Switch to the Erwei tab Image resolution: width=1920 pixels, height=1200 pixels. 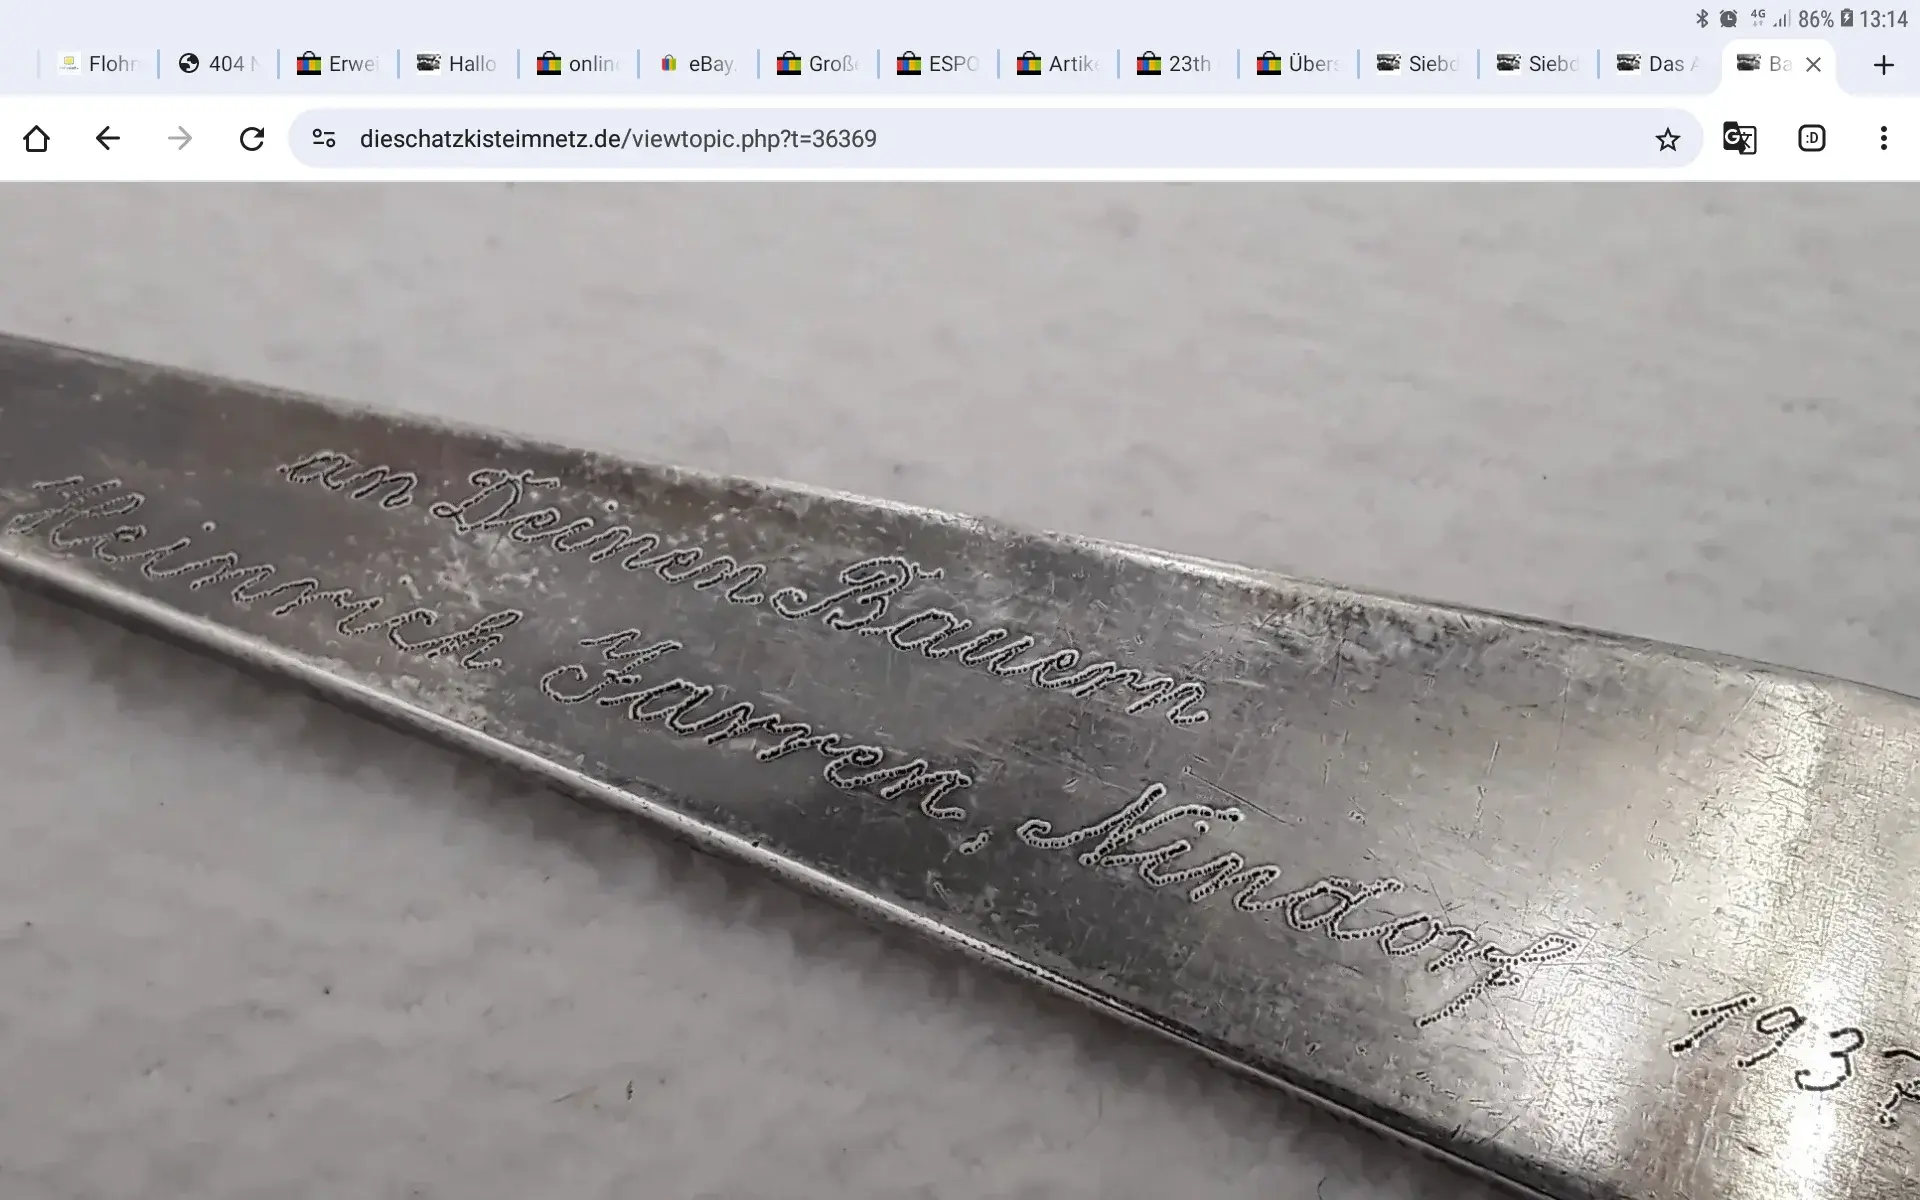338,64
